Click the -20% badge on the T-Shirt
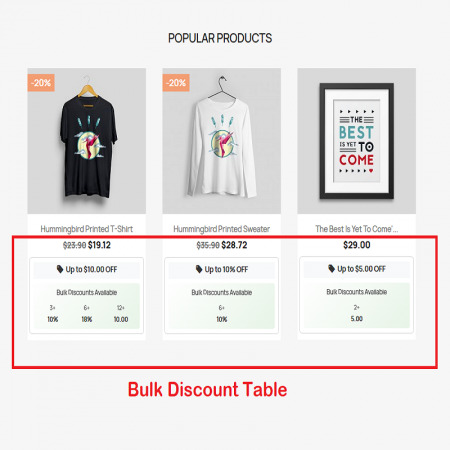This screenshot has width=450, height=450. pyautogui.click(x=41, y=83)
